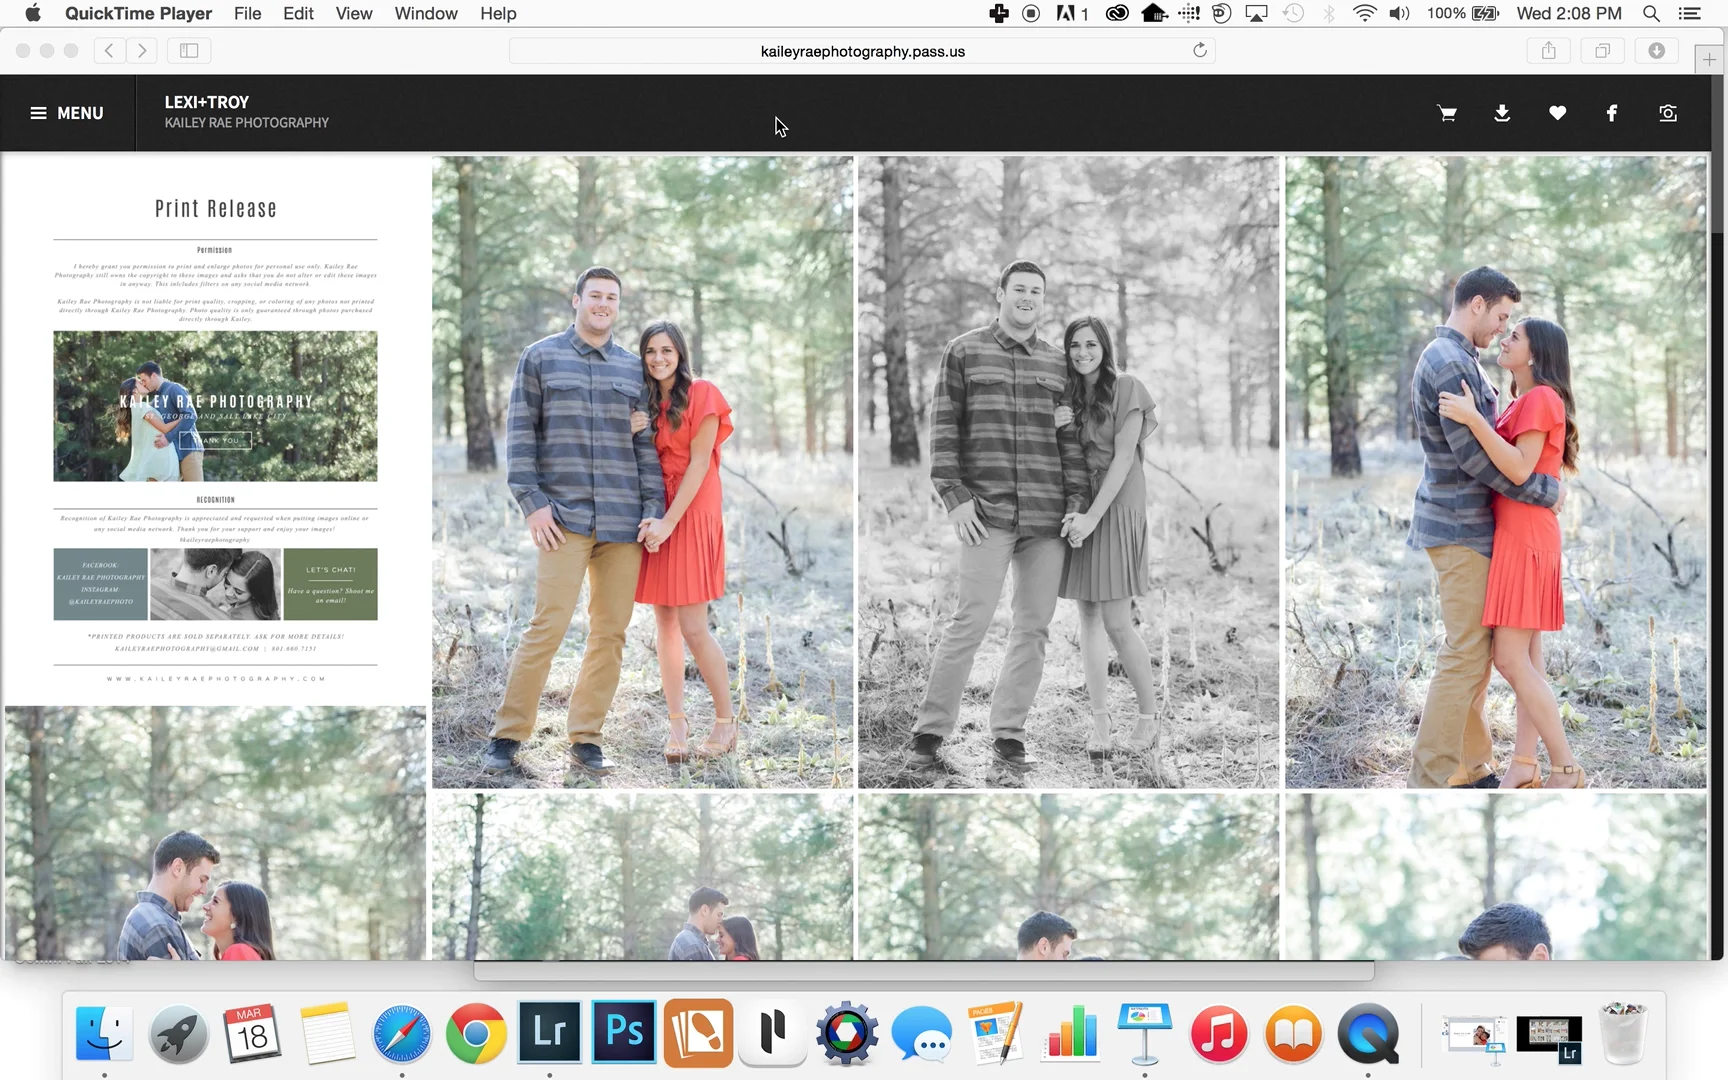Screen dimensions: 1728x1080
Task: Open the AirPlay display menu icon
Action: [x=1256, y=13]
